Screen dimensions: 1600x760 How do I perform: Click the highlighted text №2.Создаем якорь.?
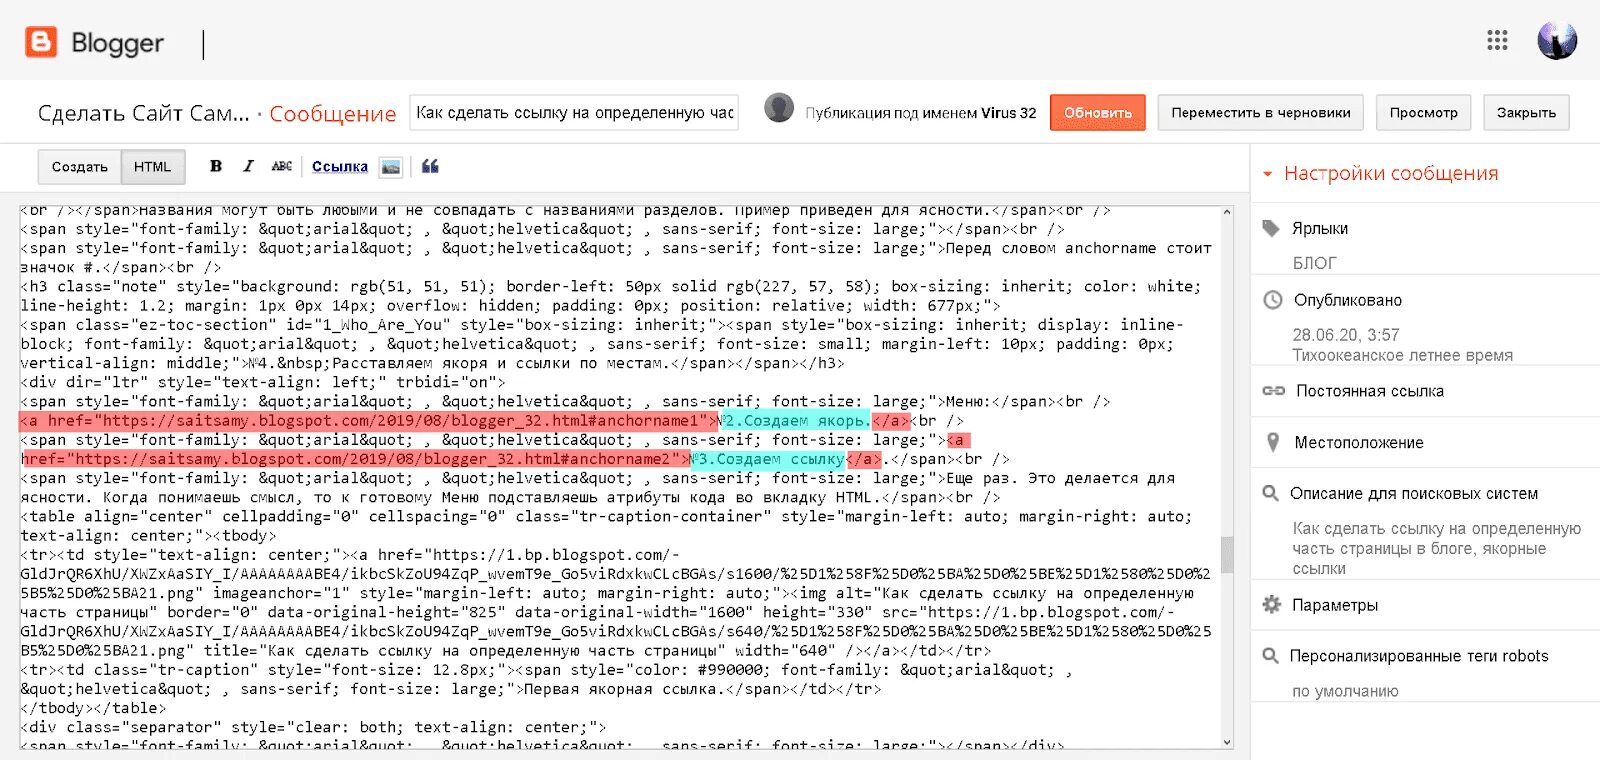[794, 421]
